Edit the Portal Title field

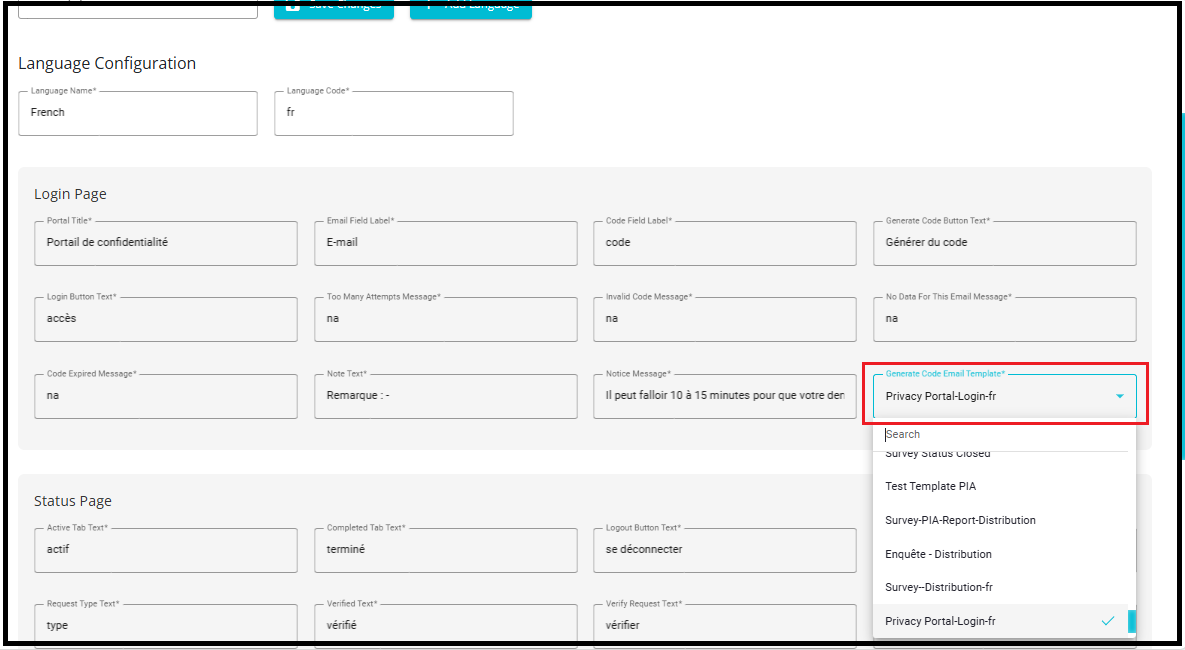tap(165, 243)
